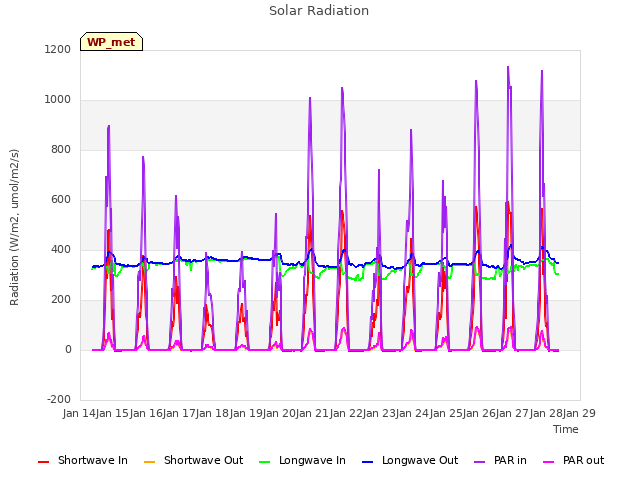Screen dimensions: 640x480
Task: Click the -200 y-axis tick label
Action: pyautogui.click(x=59, y=399)
